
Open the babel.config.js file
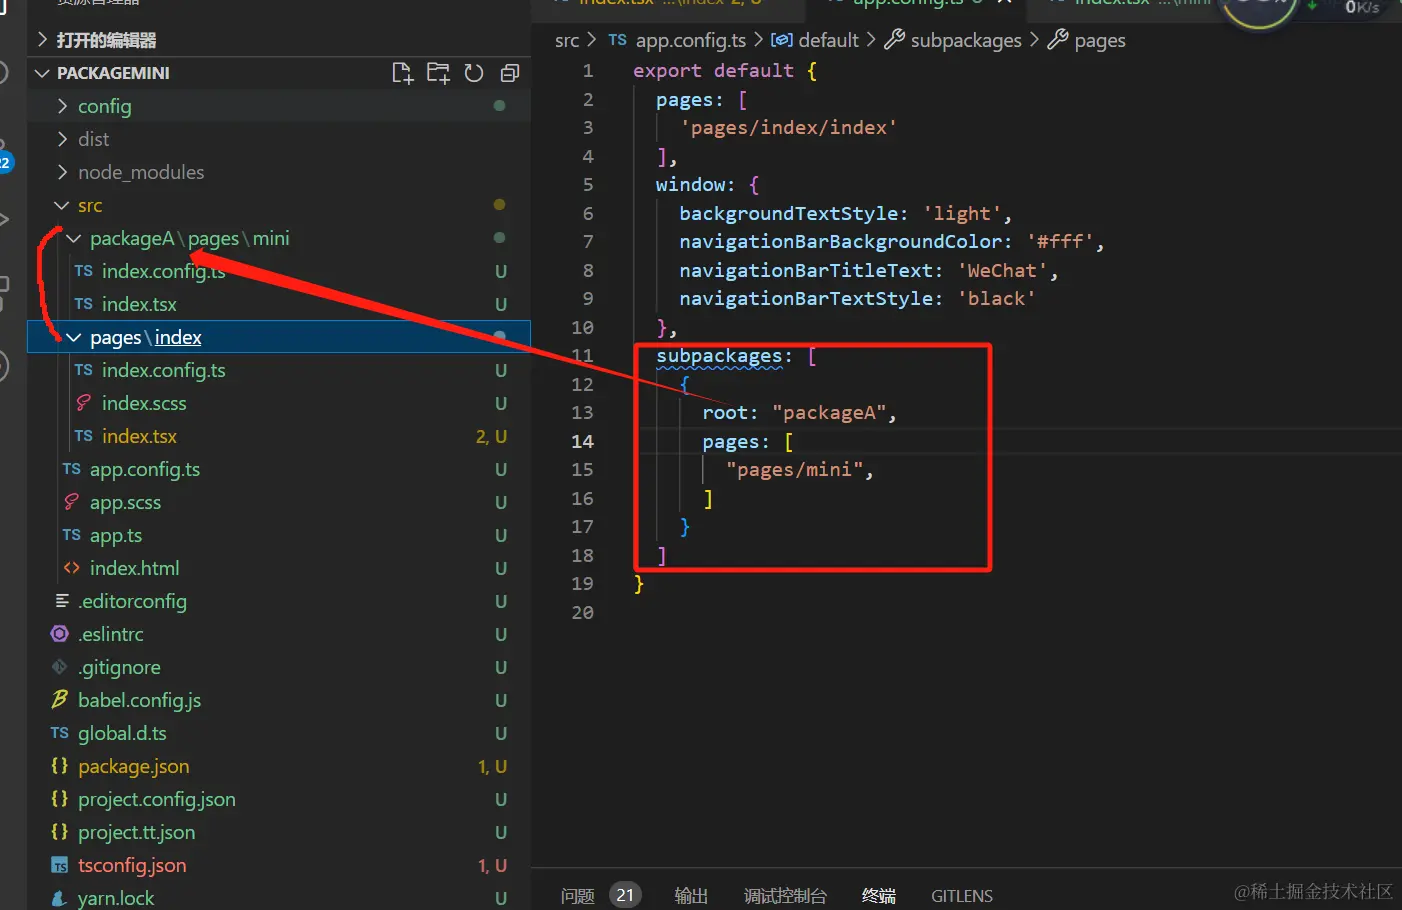click(x=139, y=700)
